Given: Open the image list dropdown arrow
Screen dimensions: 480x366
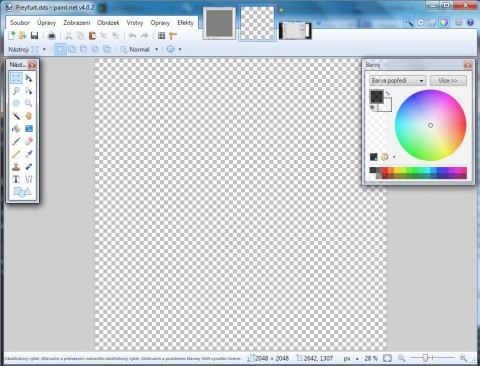Looking at the screenshot, I should coord(318,23).
